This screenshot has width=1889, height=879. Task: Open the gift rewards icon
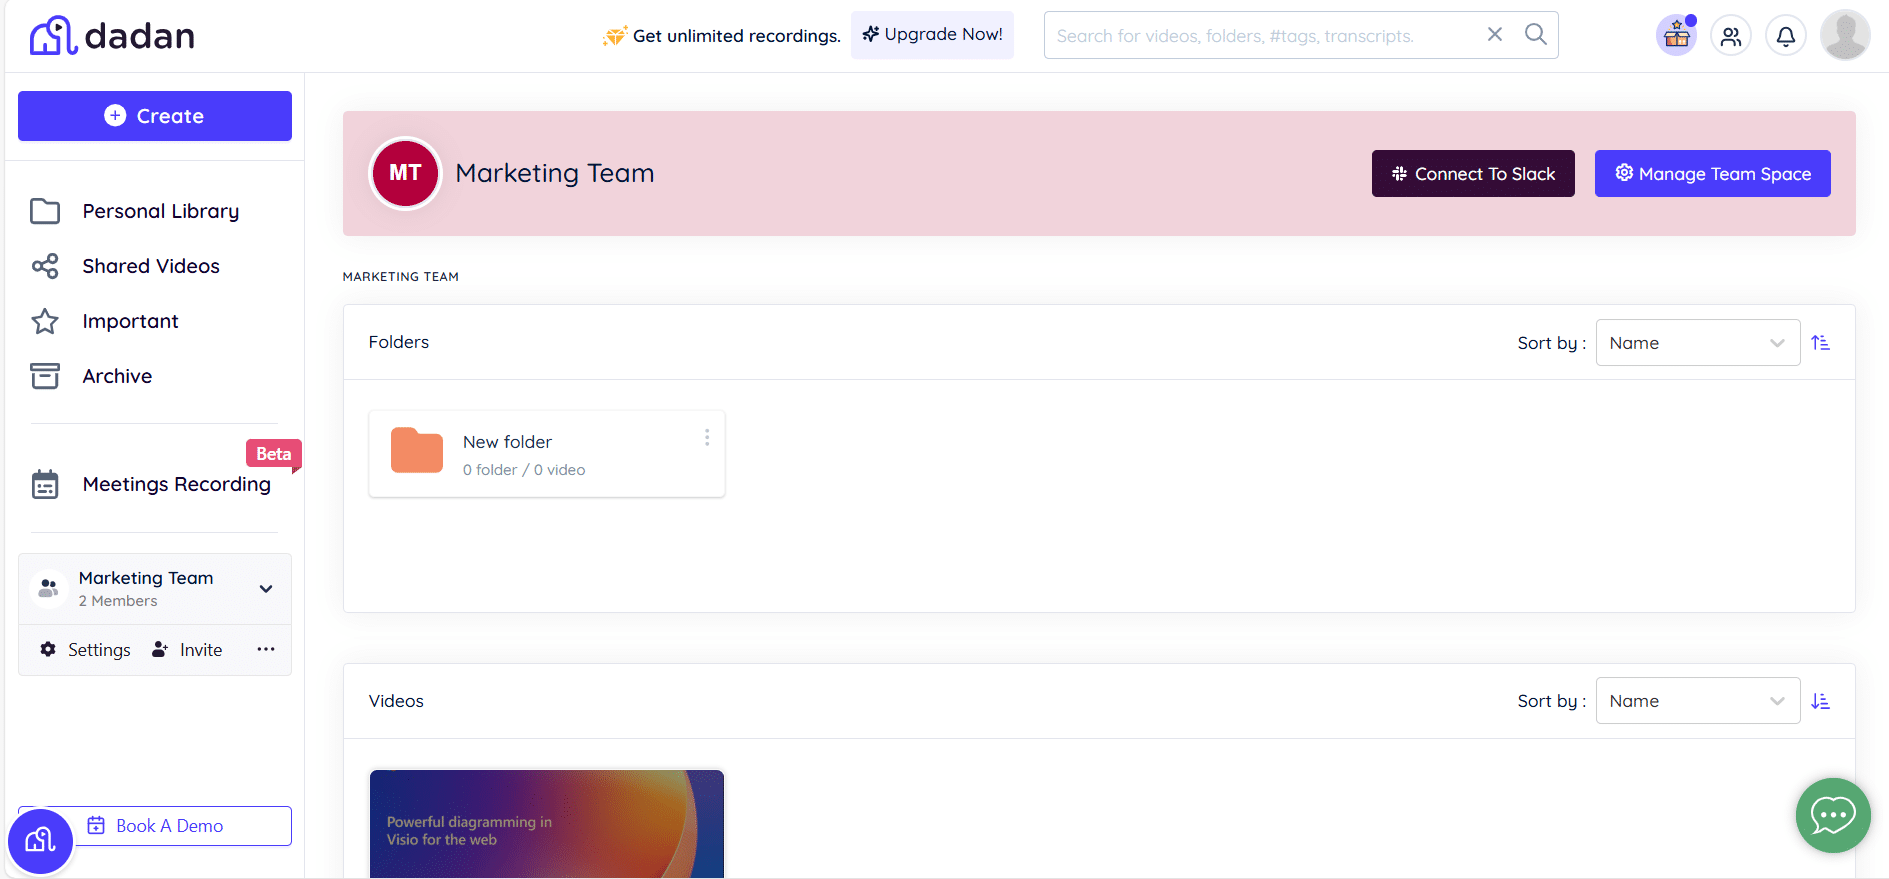1677,36
